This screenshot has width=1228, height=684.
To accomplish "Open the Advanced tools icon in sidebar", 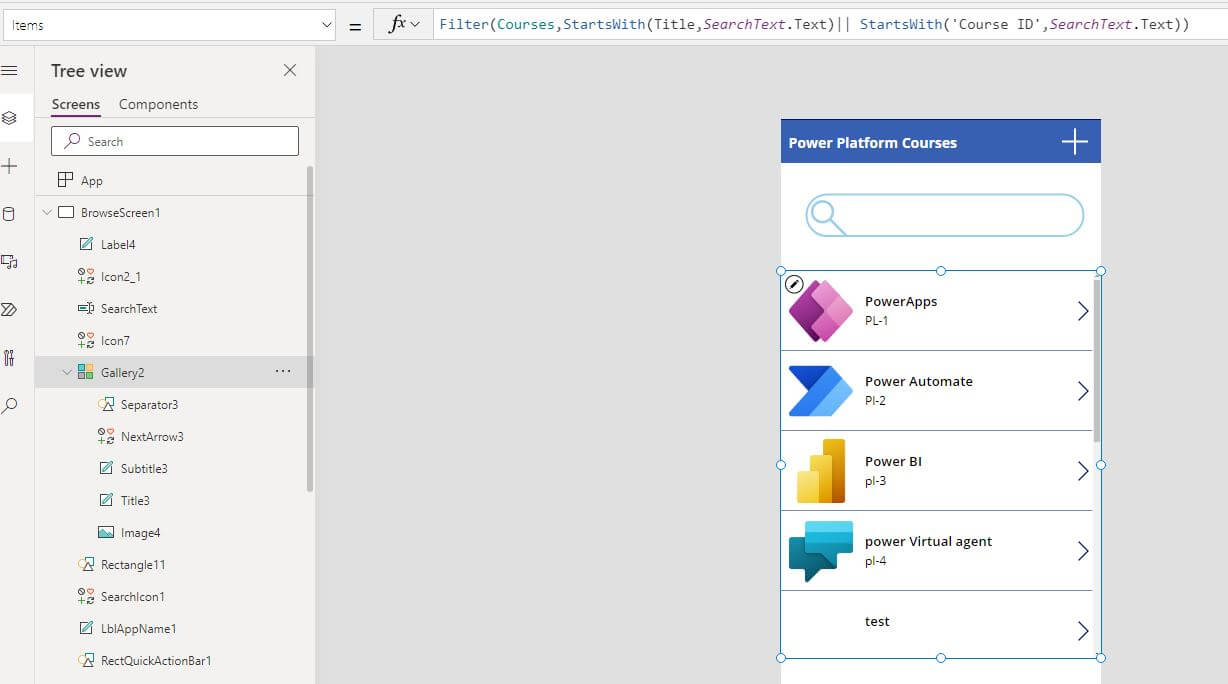I will (10, 358).
